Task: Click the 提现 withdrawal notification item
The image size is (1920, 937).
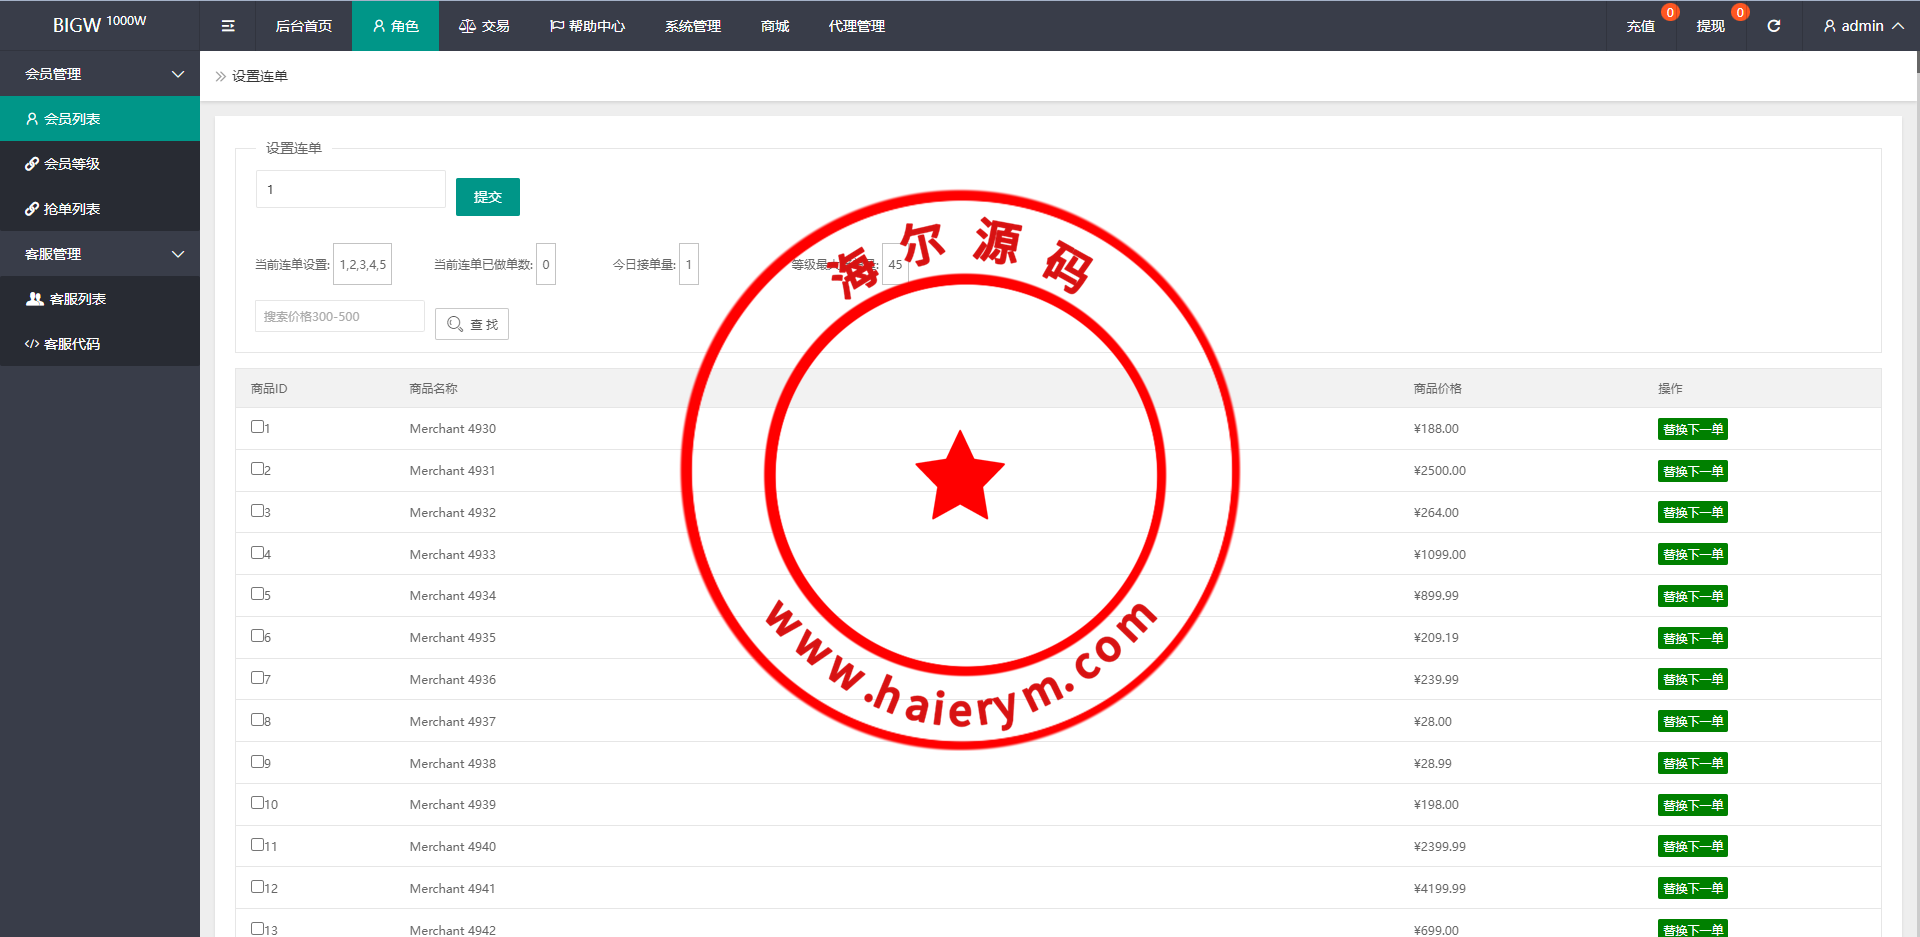Action: point(1710,26)
